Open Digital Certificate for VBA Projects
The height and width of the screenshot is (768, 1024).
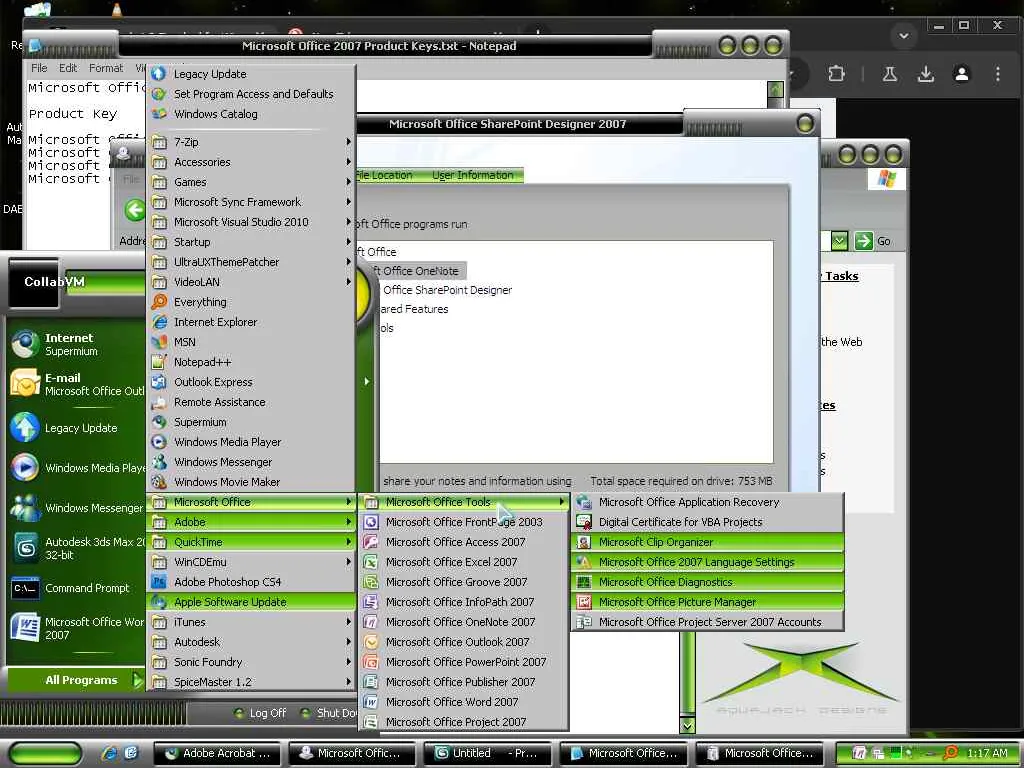click(708, 522)
